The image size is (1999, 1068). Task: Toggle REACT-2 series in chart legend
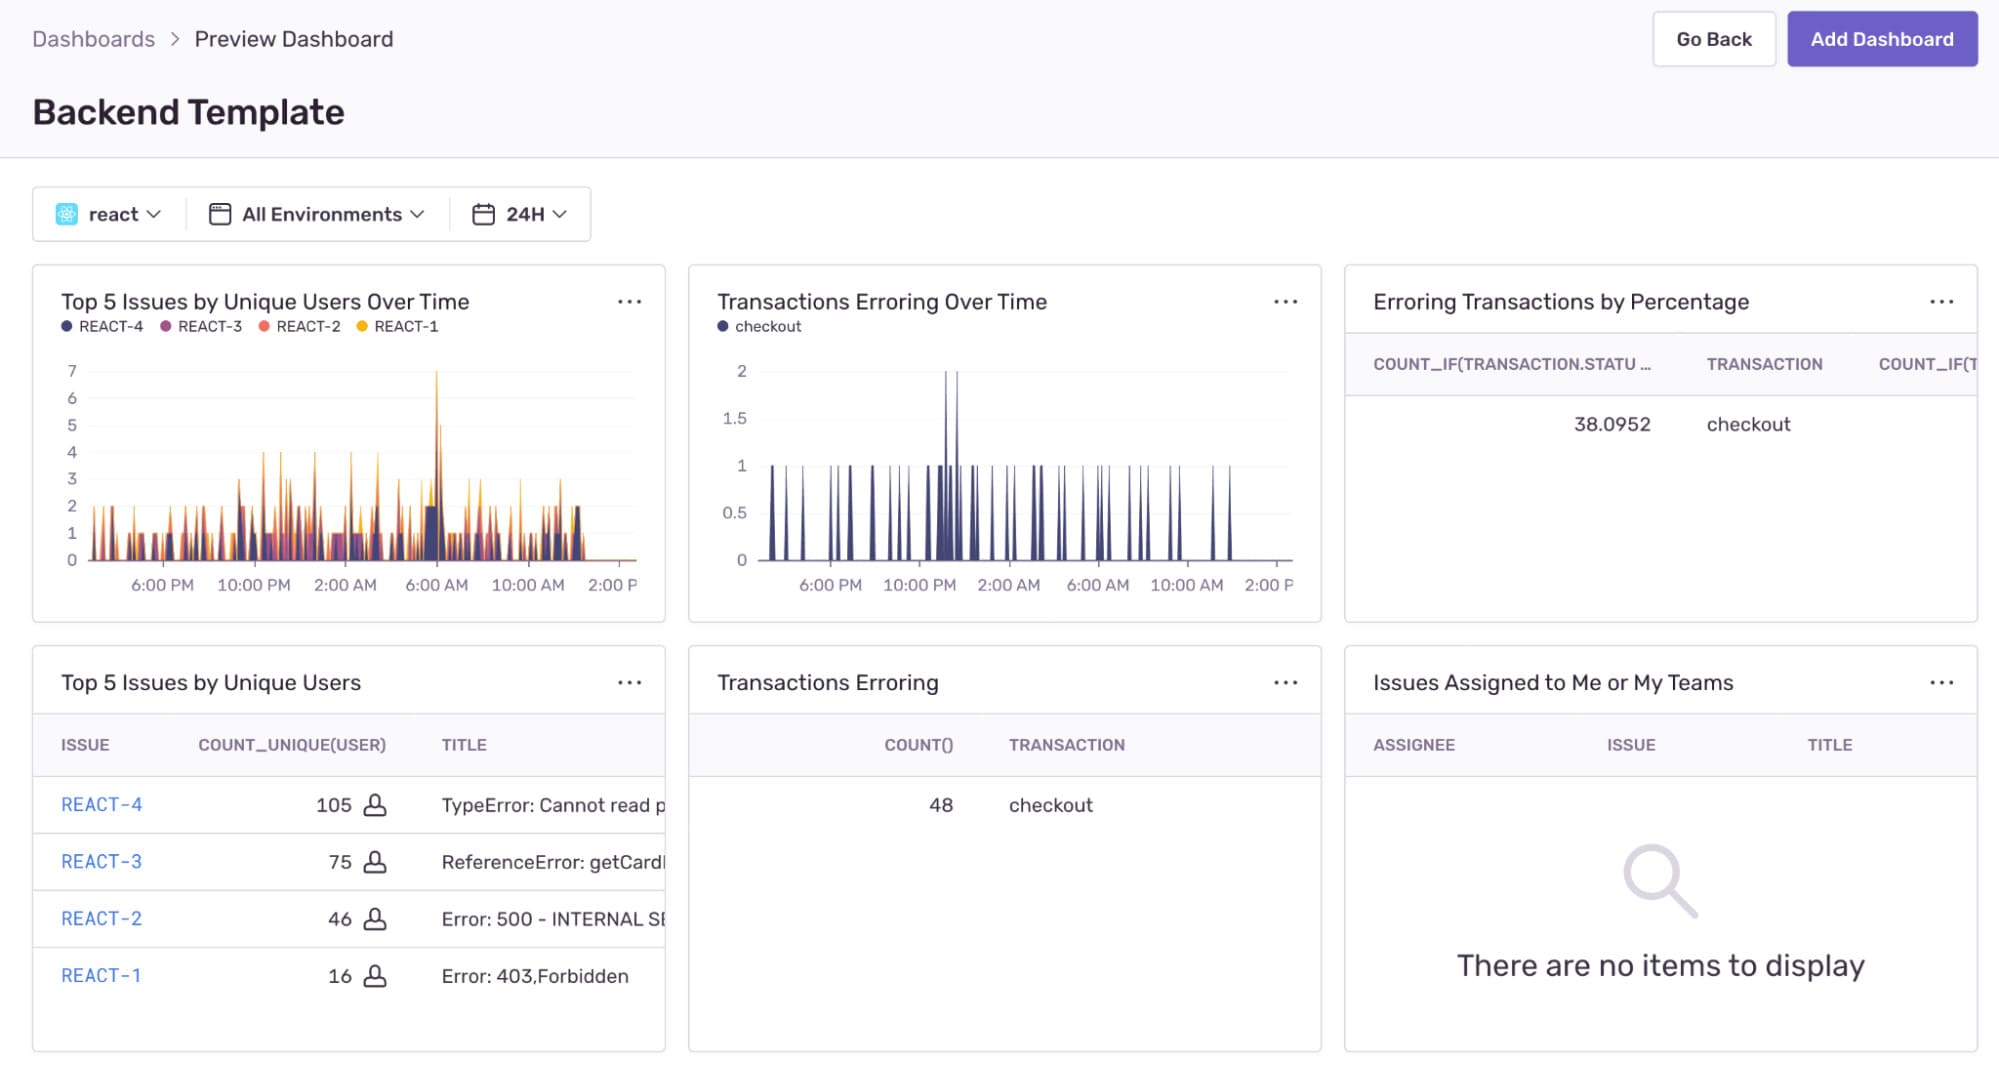[299, 327]
